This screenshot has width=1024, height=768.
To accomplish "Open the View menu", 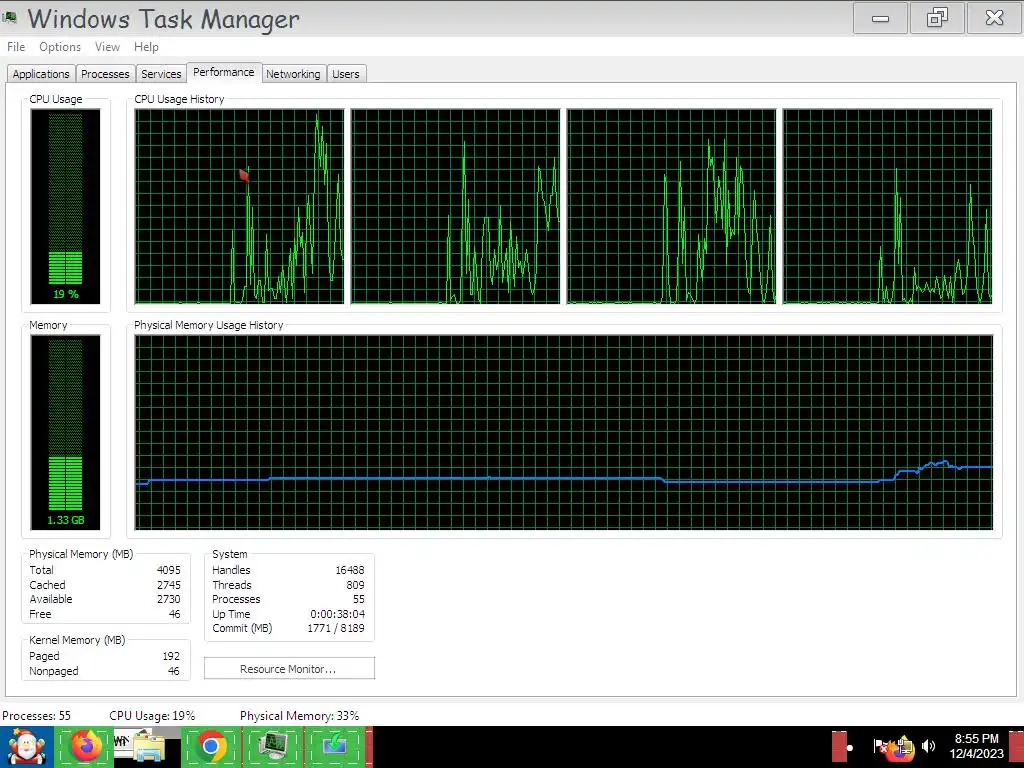I will tap(107, 47).
